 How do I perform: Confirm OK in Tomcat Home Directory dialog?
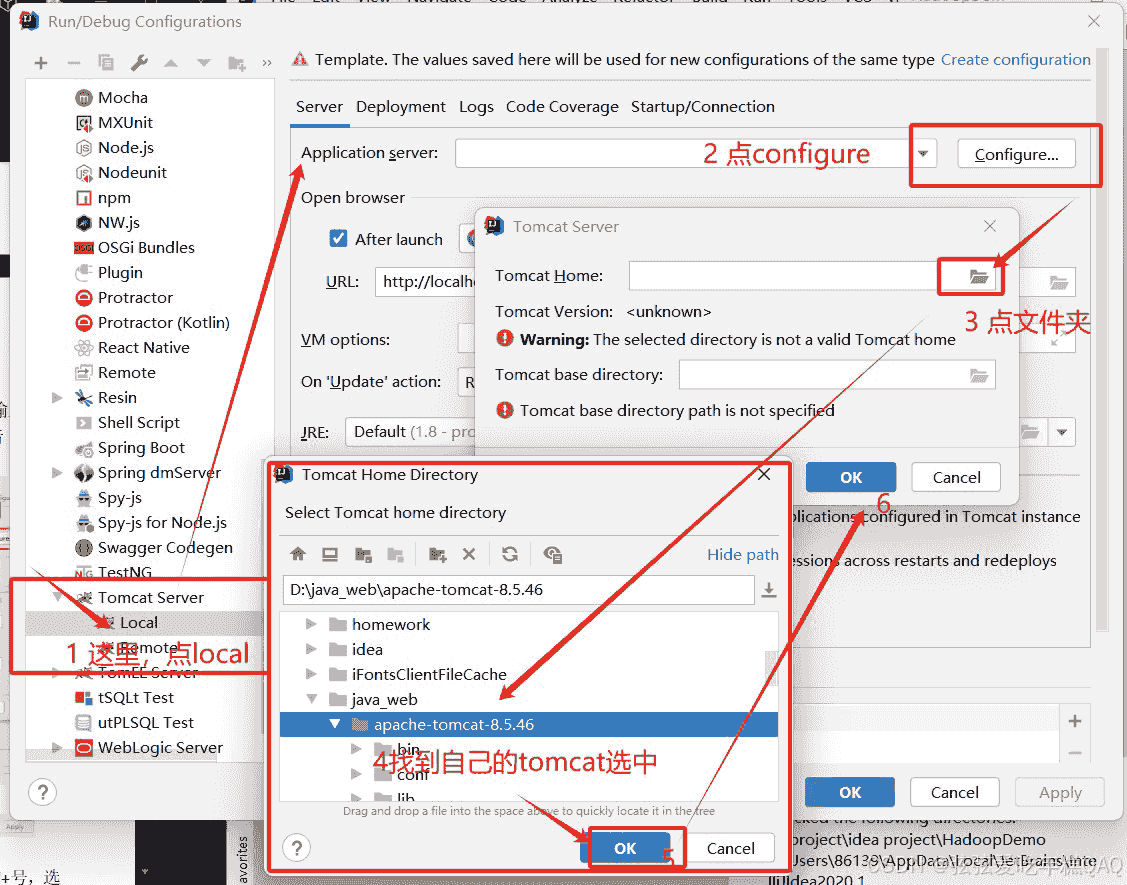[625, 848]
